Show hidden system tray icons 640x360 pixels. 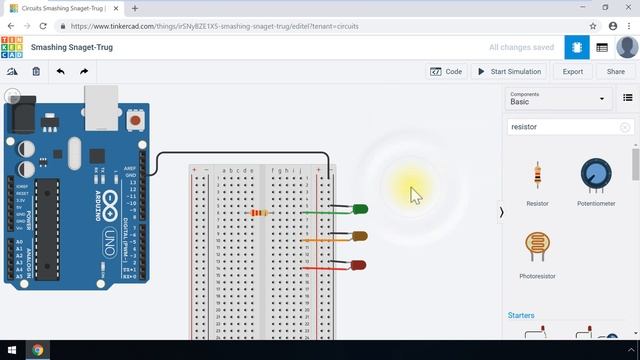click(x=631, y=350)
